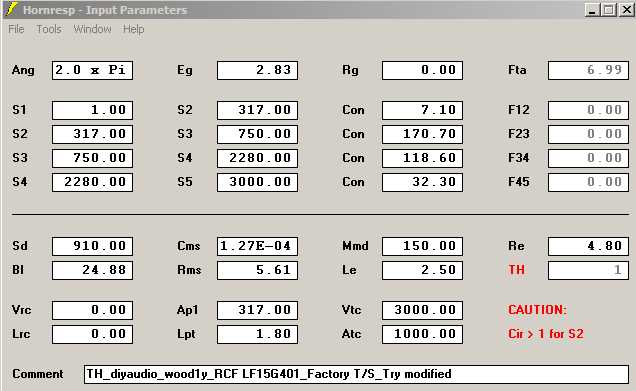
Task: Click the red TH label
Action: (516, 270)
